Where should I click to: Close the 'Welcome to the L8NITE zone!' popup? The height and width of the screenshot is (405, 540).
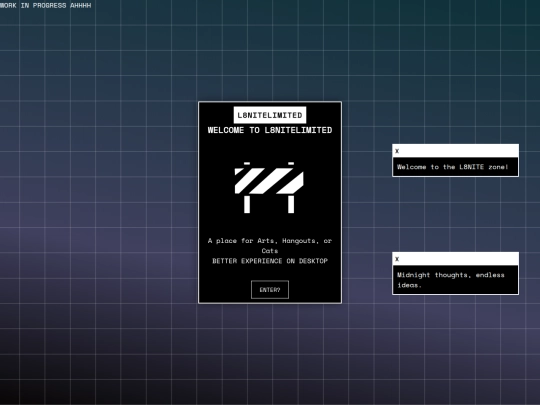point(397,151)
